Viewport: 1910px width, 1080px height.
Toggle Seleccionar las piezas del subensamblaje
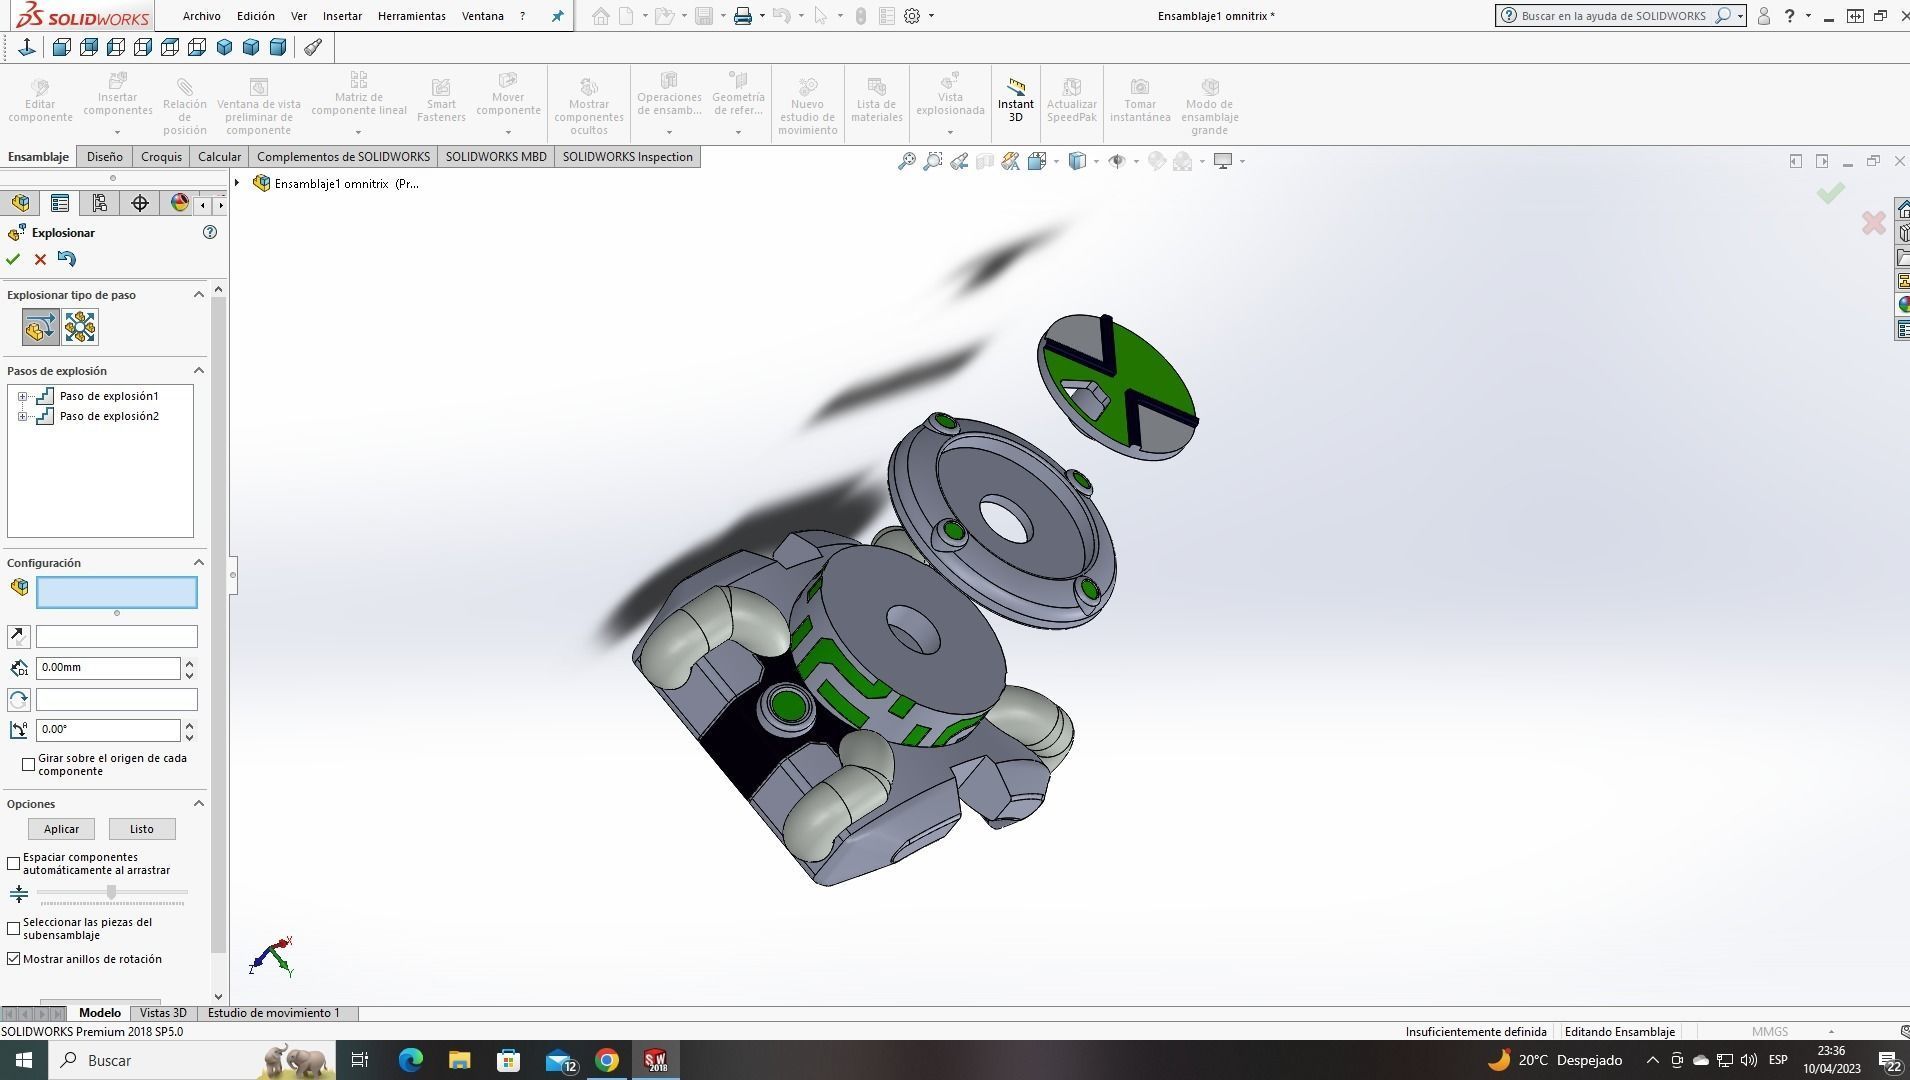pyautogui.click(x=14, y=928)
